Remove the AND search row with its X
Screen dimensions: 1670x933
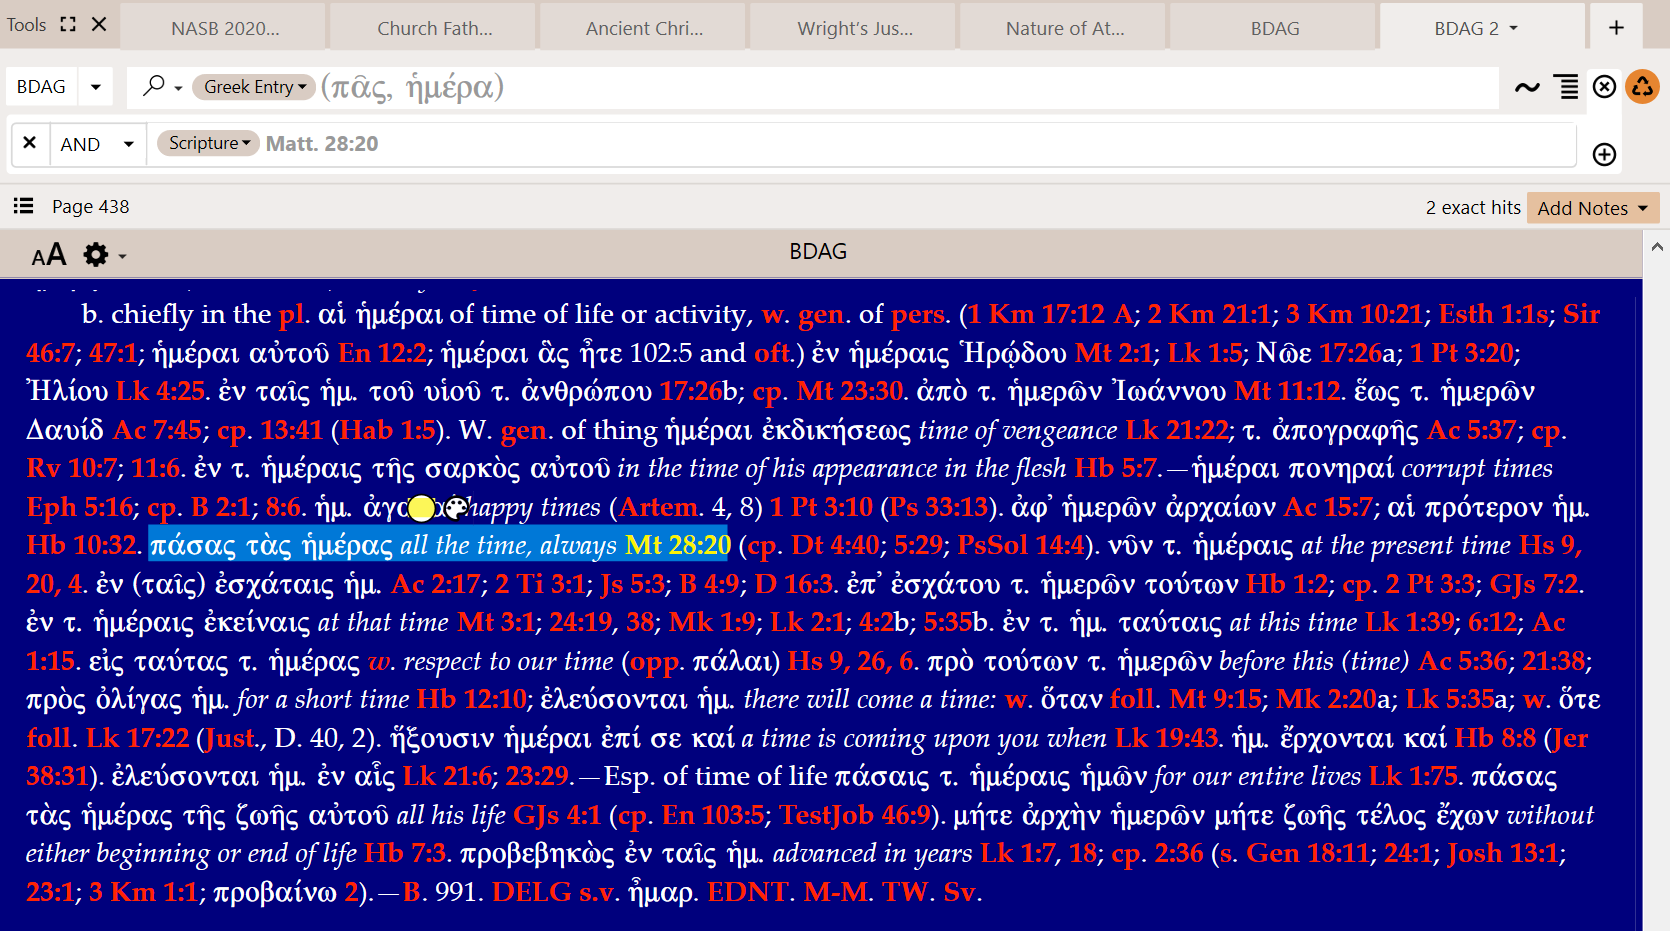point(30,143)
